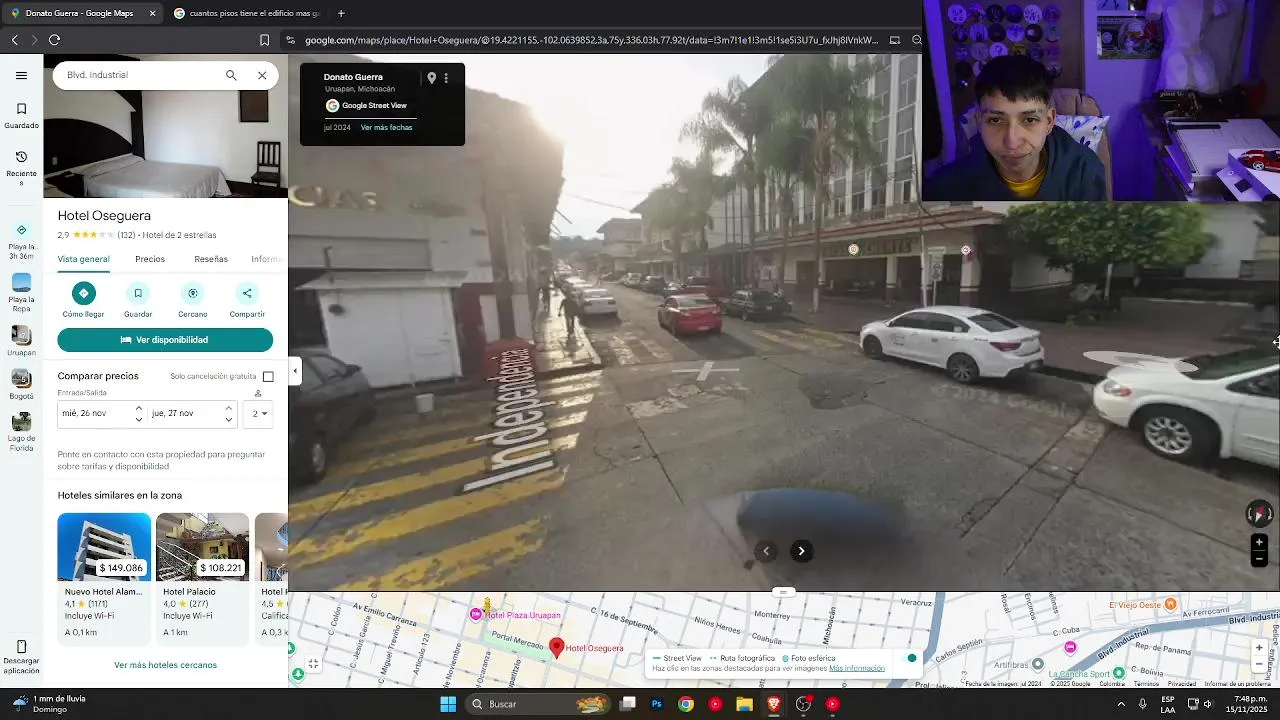Open the Bogotá recent place shortcut
This screenshot has width=1280, height=720.
tap(21, 385)
